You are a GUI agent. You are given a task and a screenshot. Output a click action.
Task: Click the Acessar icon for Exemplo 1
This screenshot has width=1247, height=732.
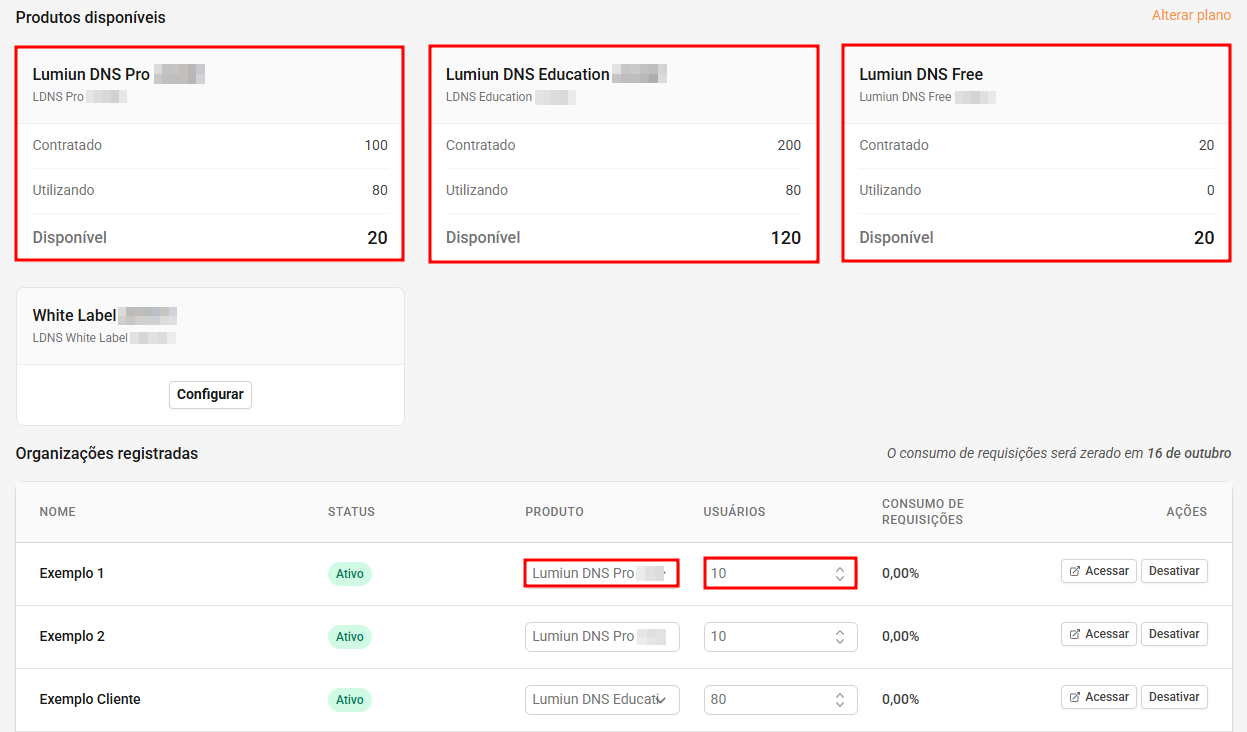[x=1075, y=571]
